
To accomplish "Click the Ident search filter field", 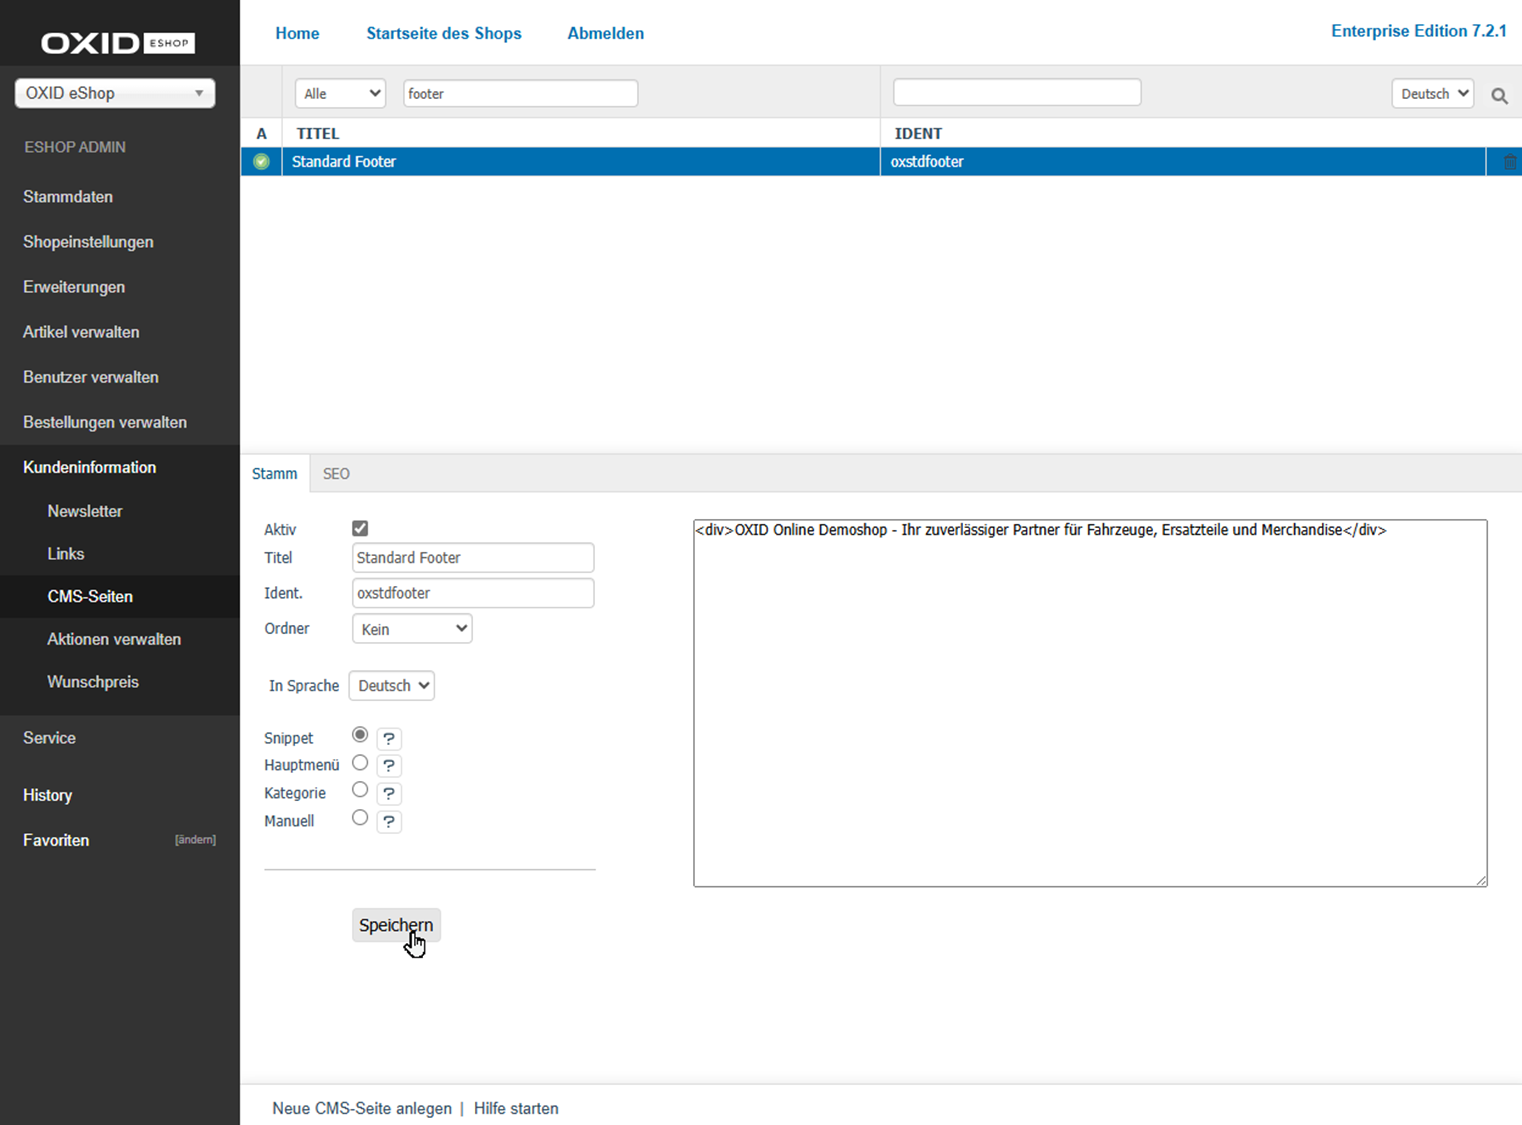I will click(x=1017, y=93).
